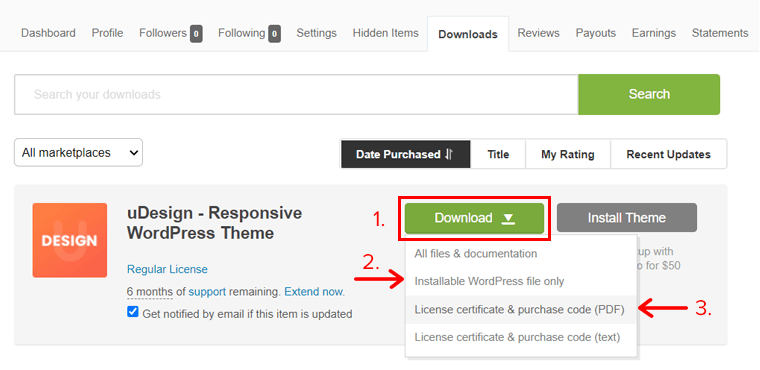760x370 pixels.
Task: Sort downloads by Title
Action: pos(498,154)
